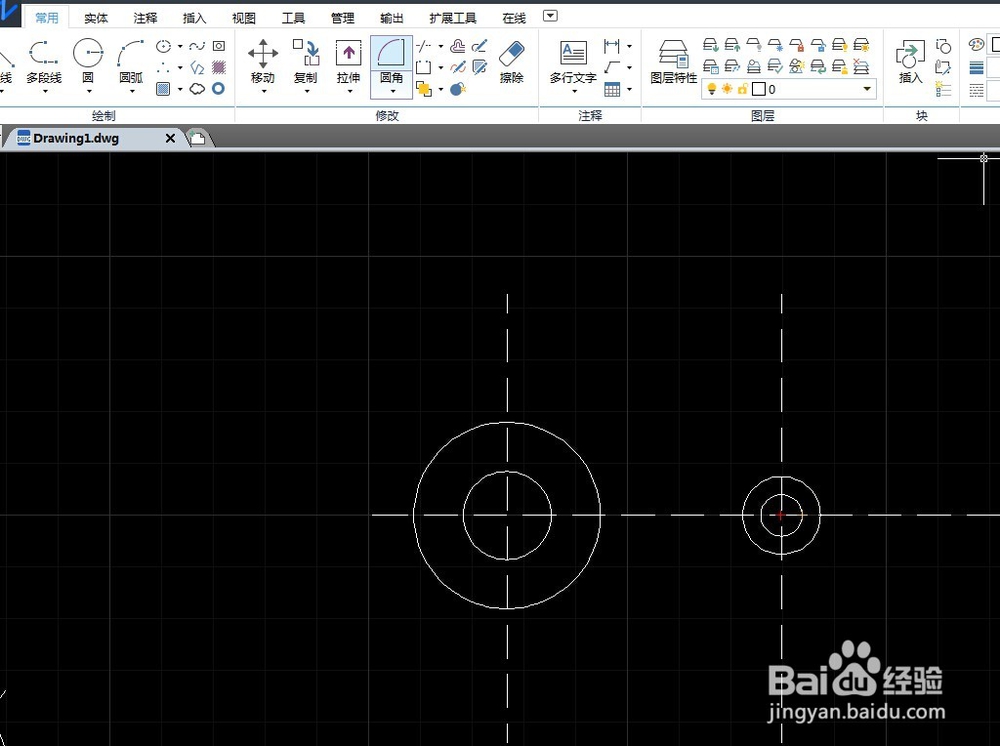
Task: Activate the 圆角 fillet tool
Action: coord(391,61)
